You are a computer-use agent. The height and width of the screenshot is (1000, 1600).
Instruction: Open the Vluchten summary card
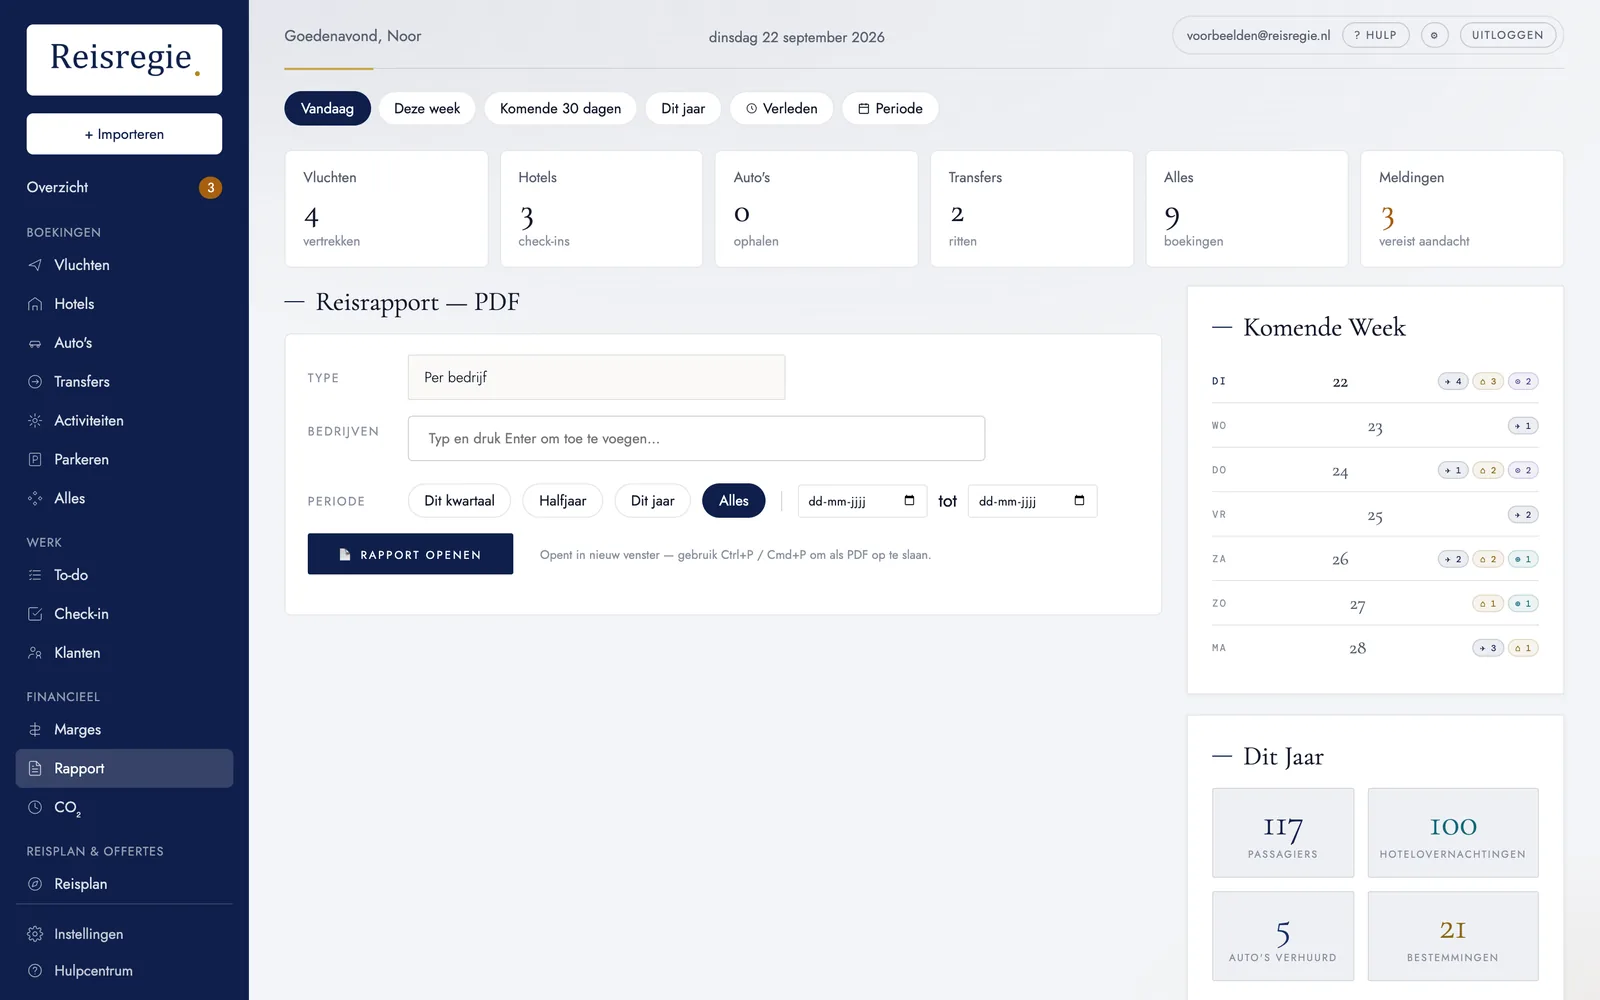tap(386, 209)
